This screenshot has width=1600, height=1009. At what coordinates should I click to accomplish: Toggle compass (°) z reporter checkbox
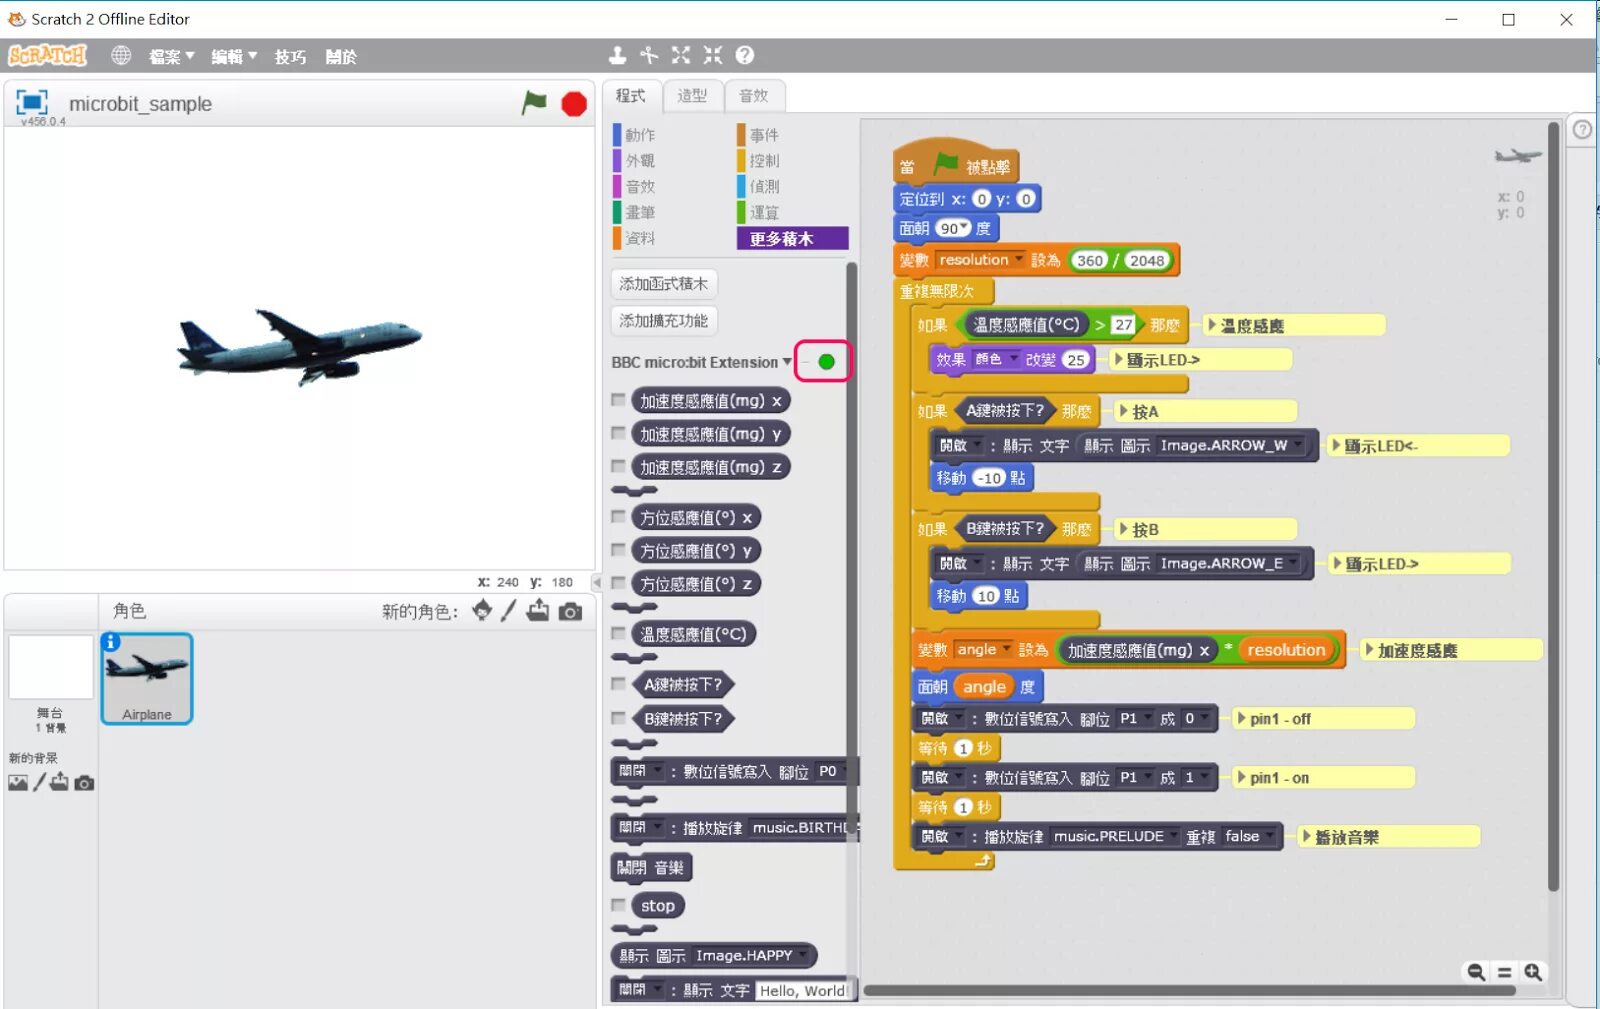(x=618, y=583)
